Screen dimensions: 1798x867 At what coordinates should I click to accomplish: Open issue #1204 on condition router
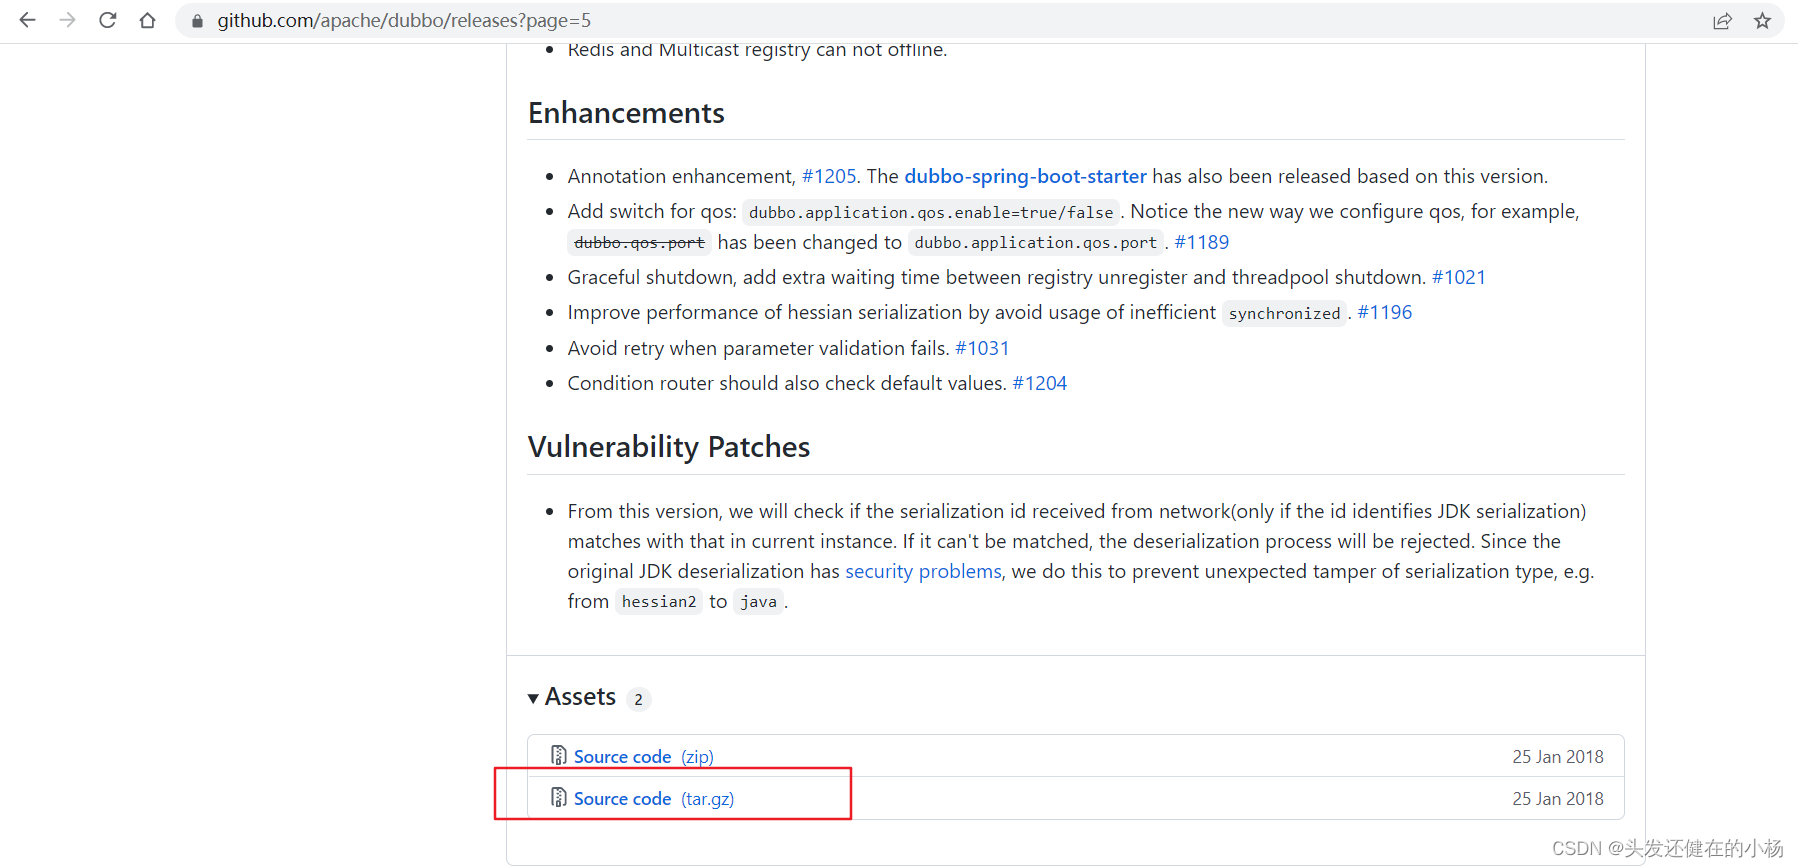(x=1039, y=384)
